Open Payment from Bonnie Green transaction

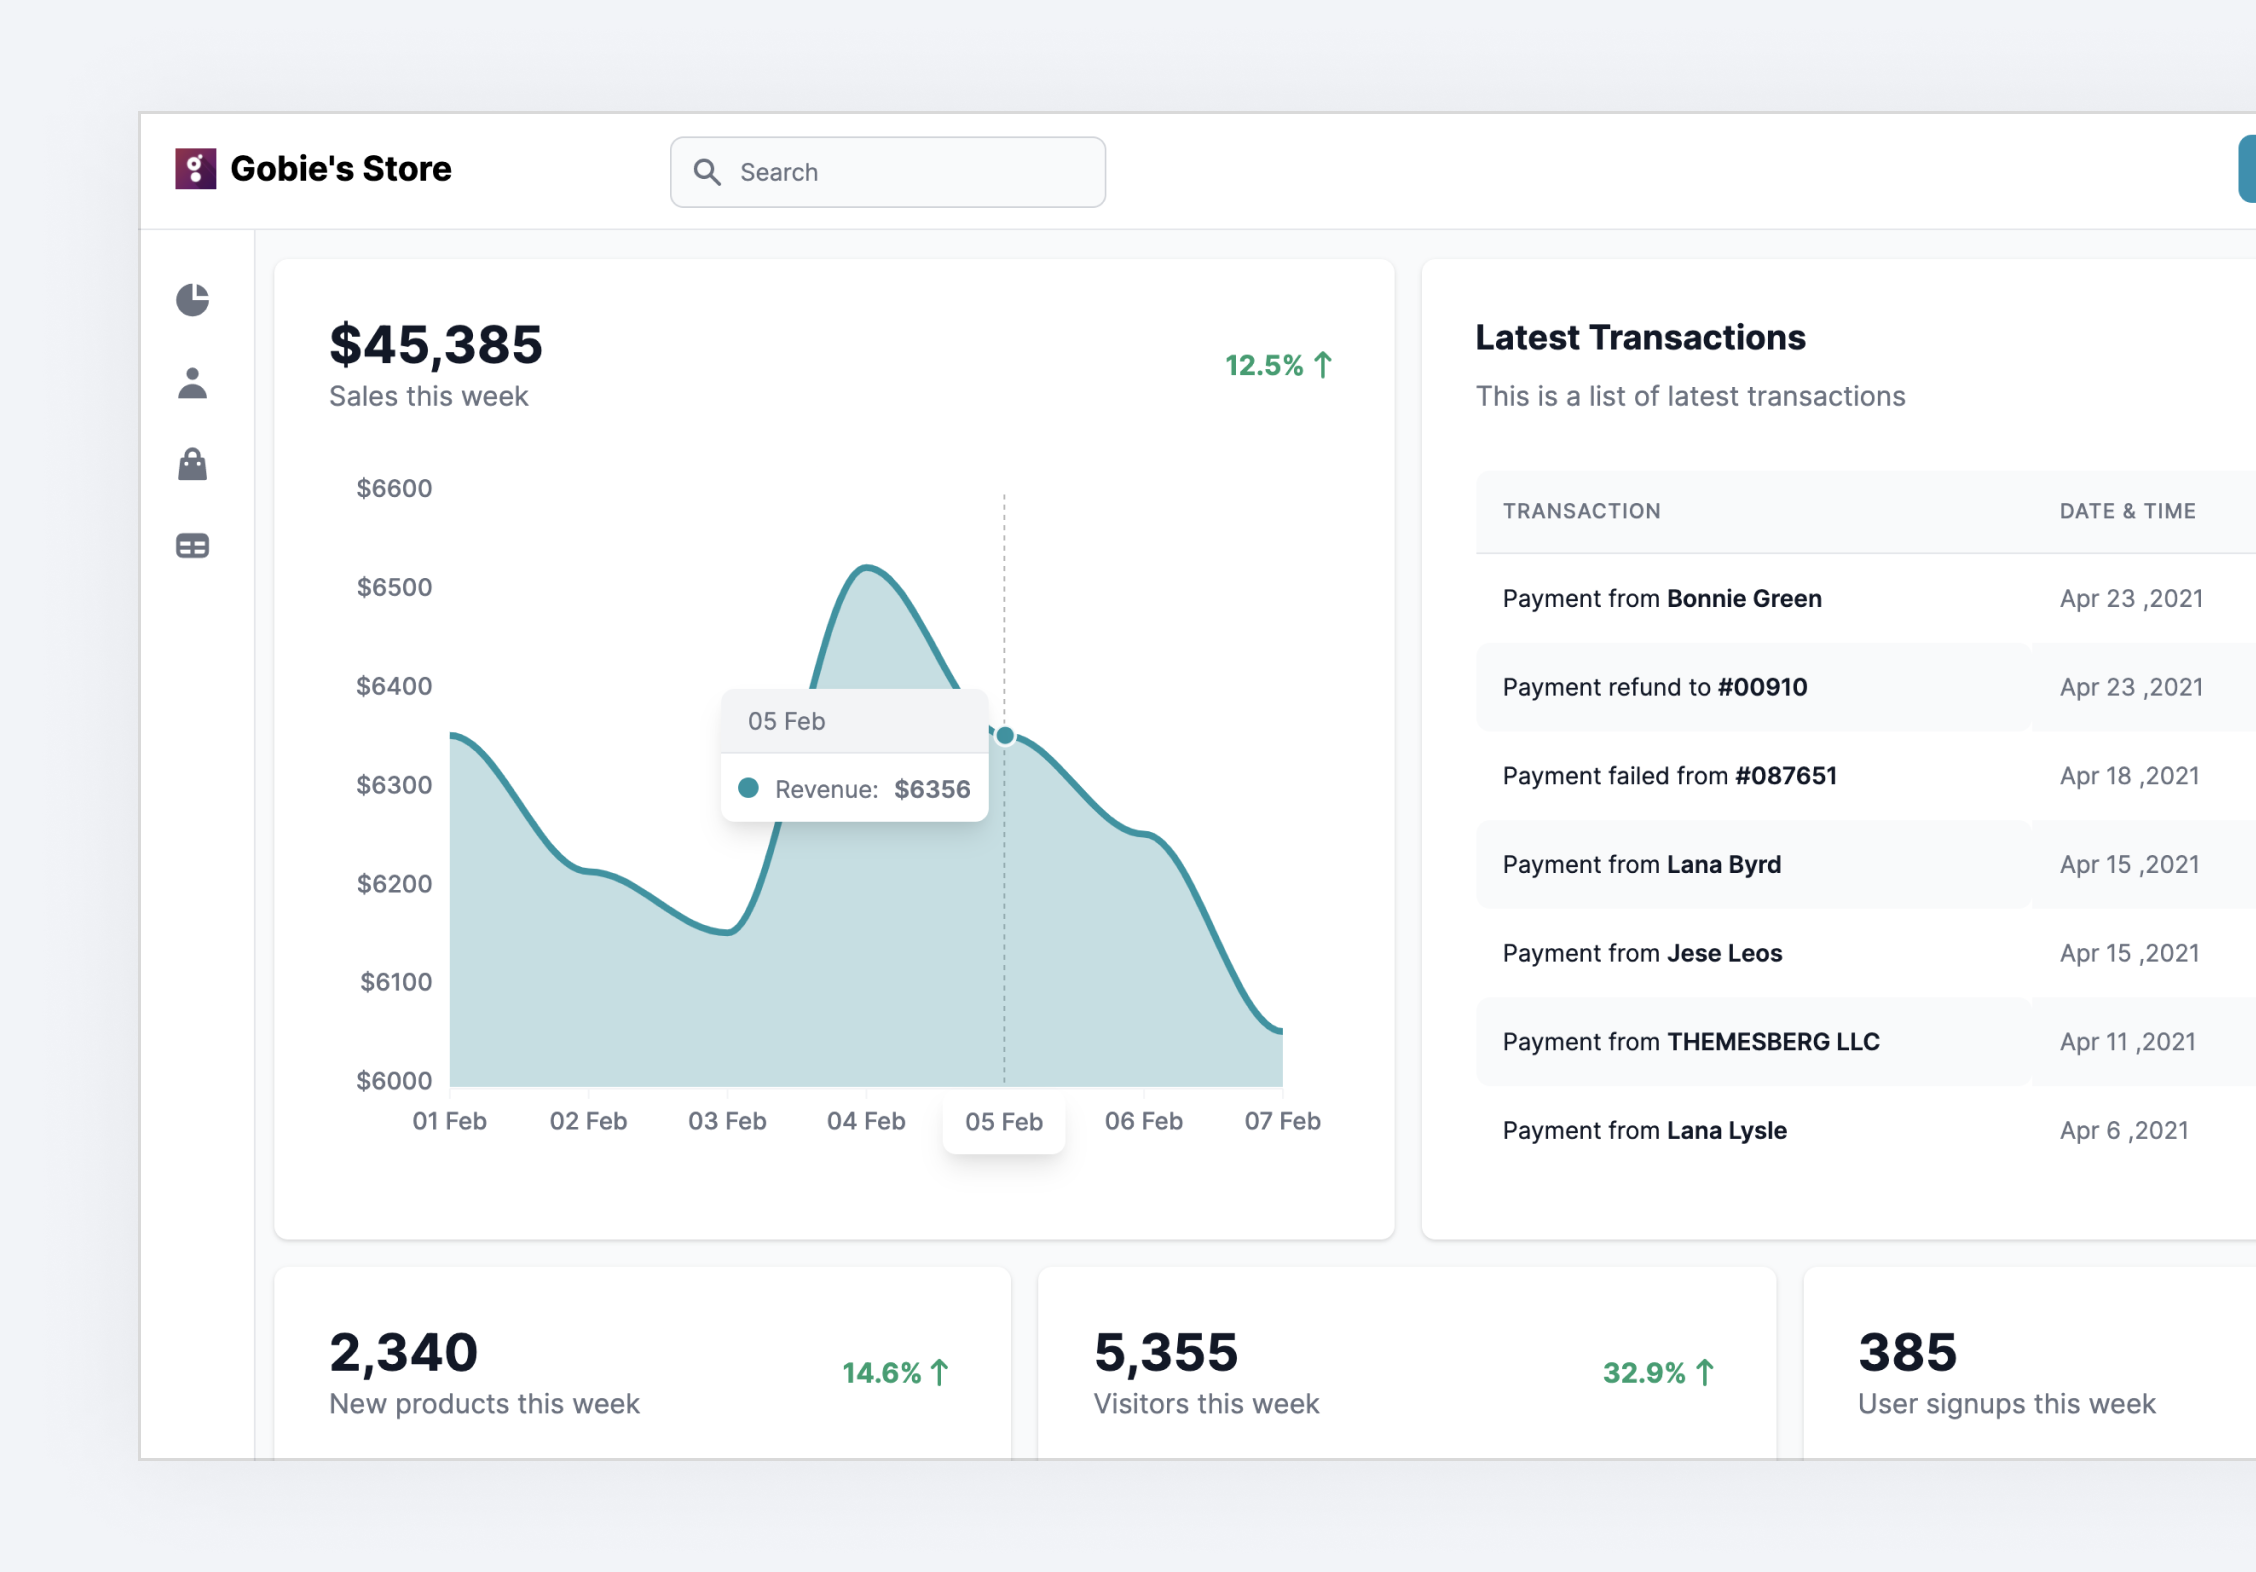point(1661,598)
